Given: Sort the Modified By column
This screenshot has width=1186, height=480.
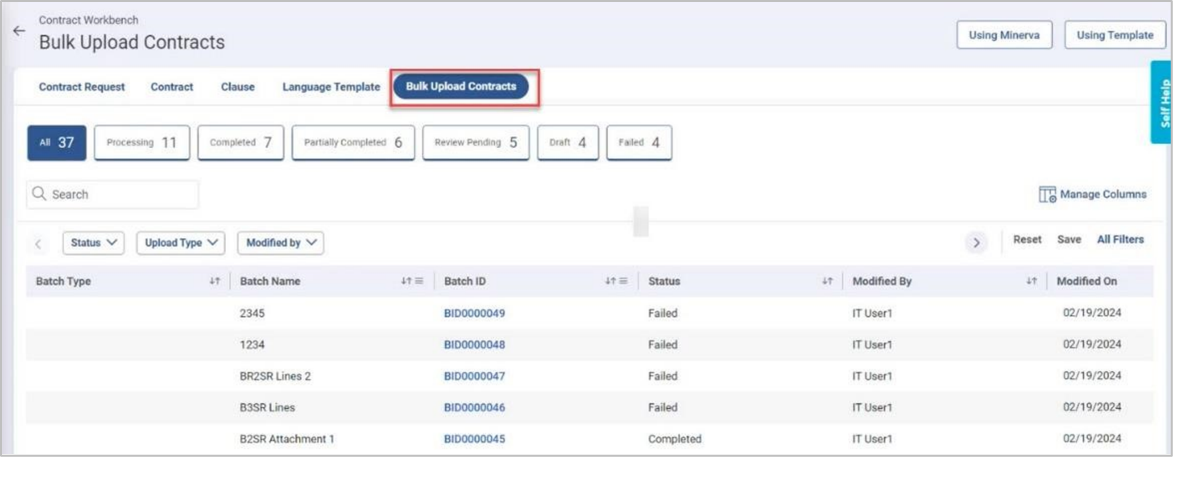Looking at the screenshot, I should click(1031, 282).
